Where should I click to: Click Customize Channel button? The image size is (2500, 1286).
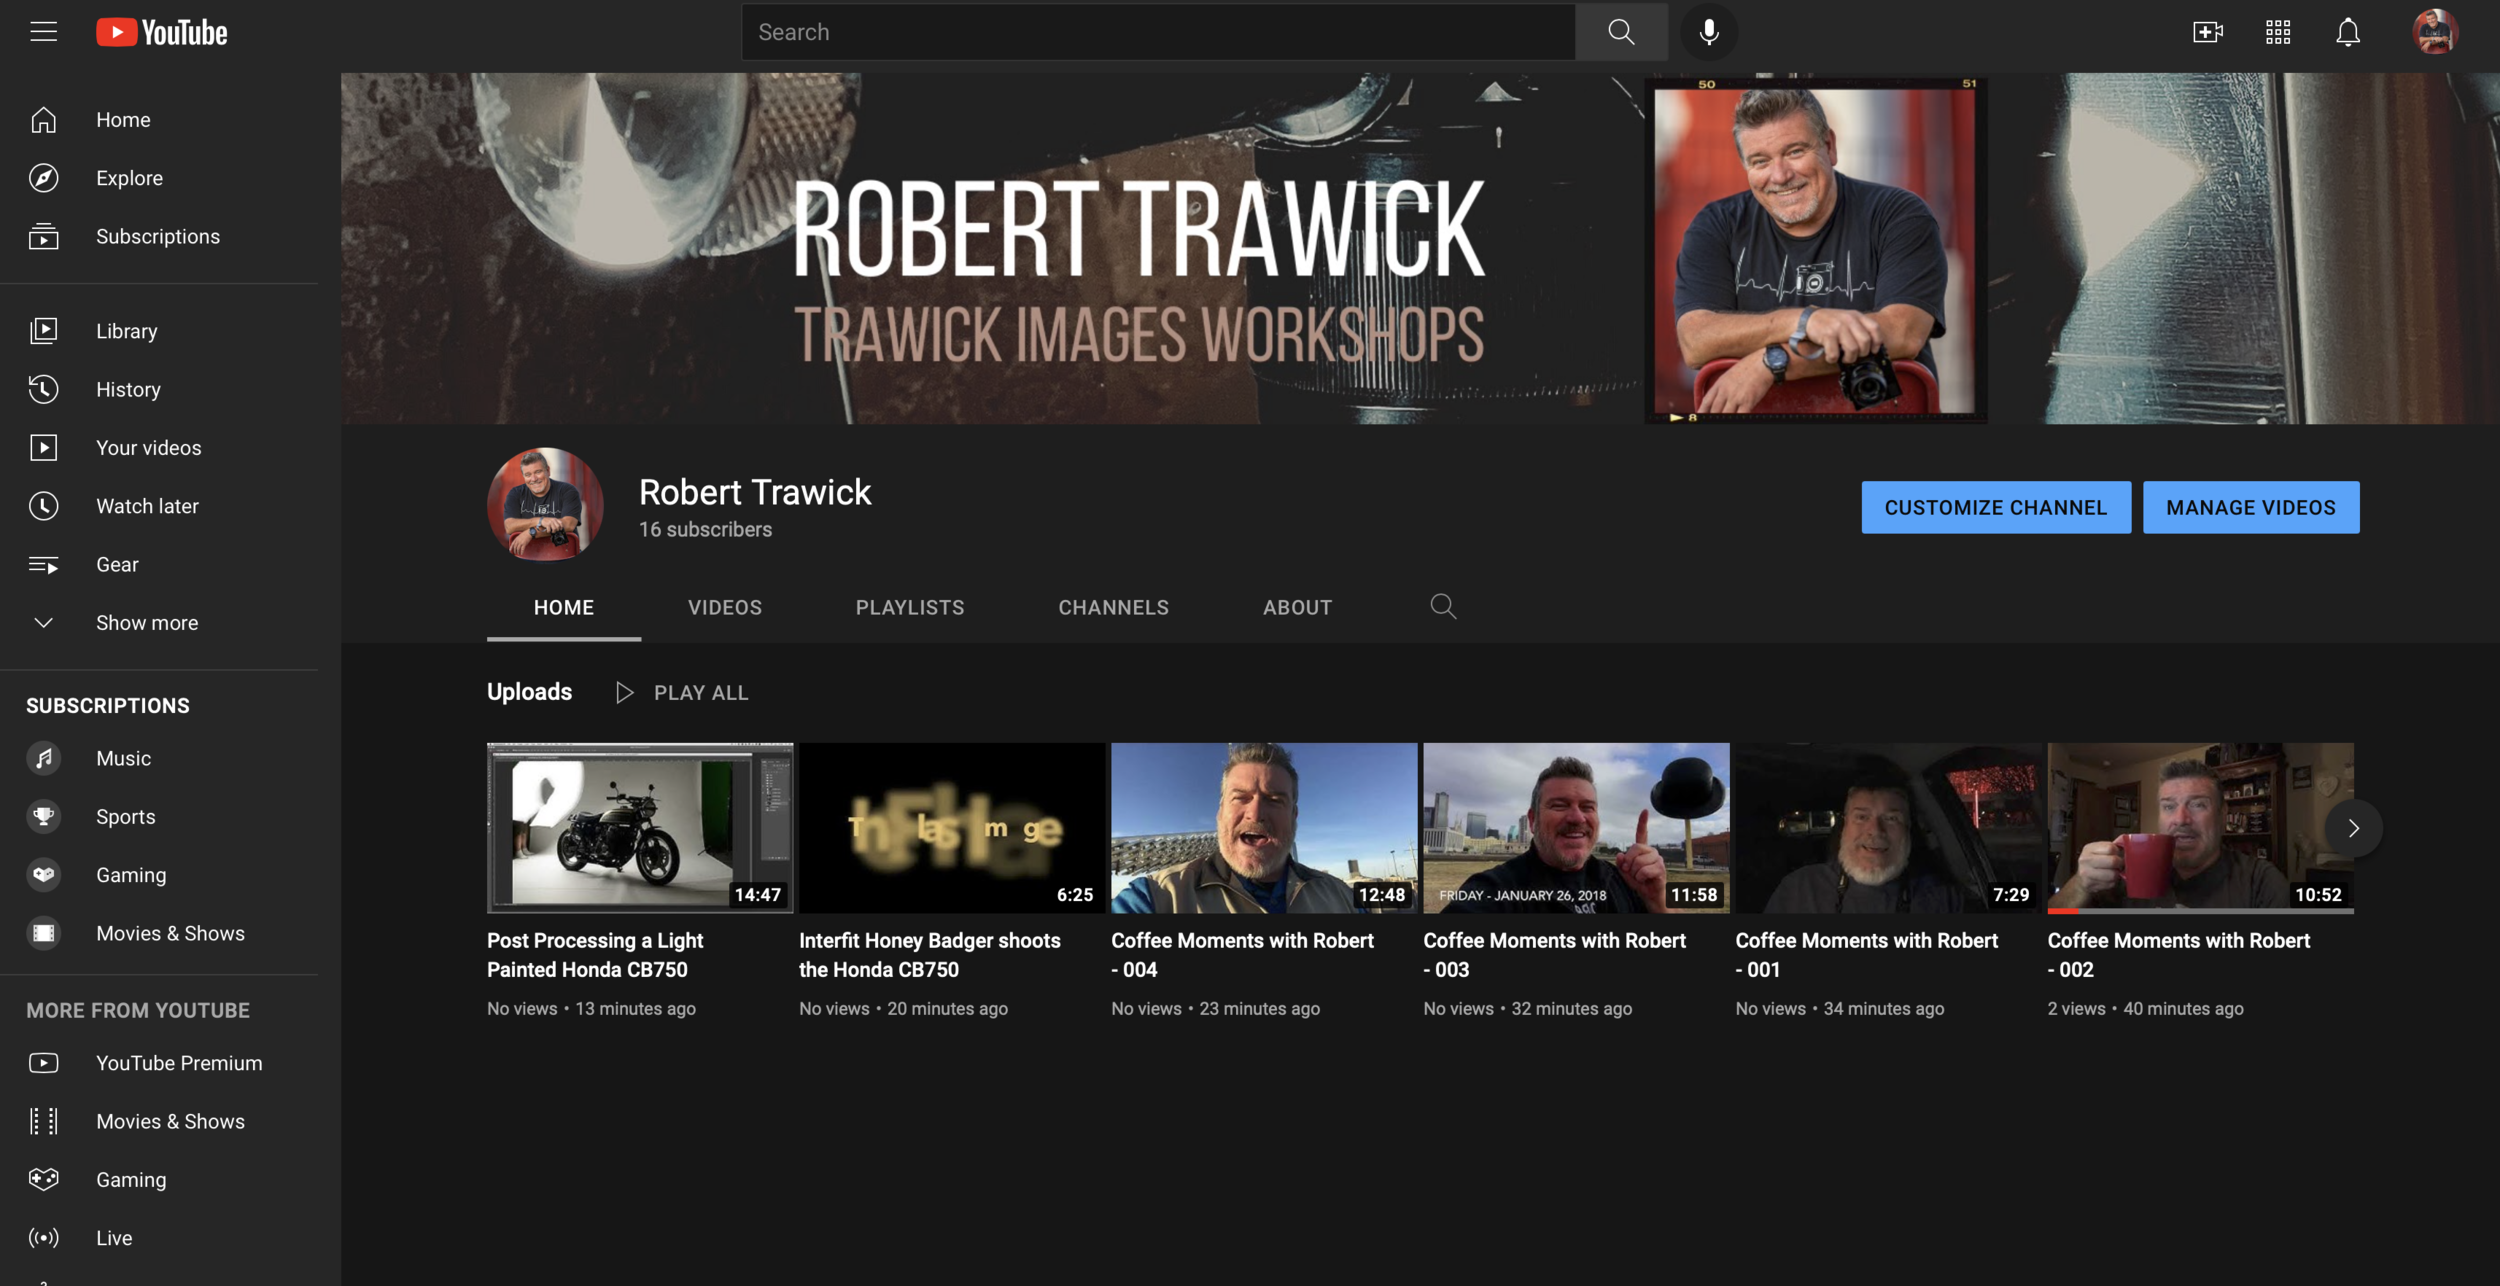[1995, 507]
